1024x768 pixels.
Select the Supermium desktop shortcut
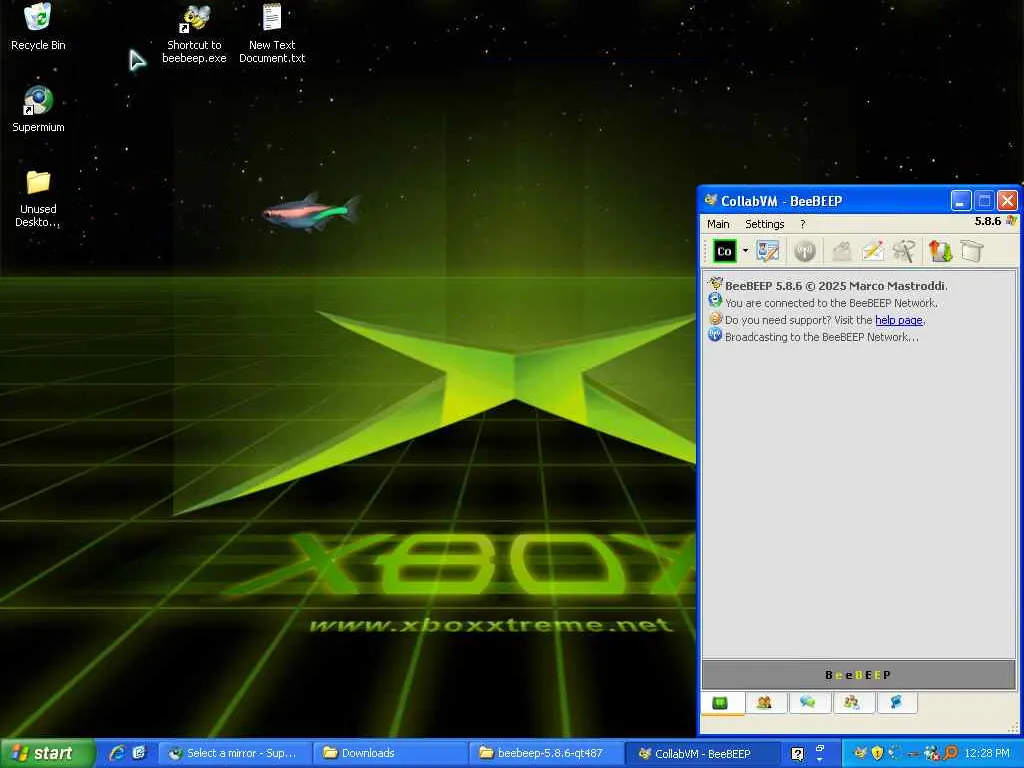coord(38,110)
